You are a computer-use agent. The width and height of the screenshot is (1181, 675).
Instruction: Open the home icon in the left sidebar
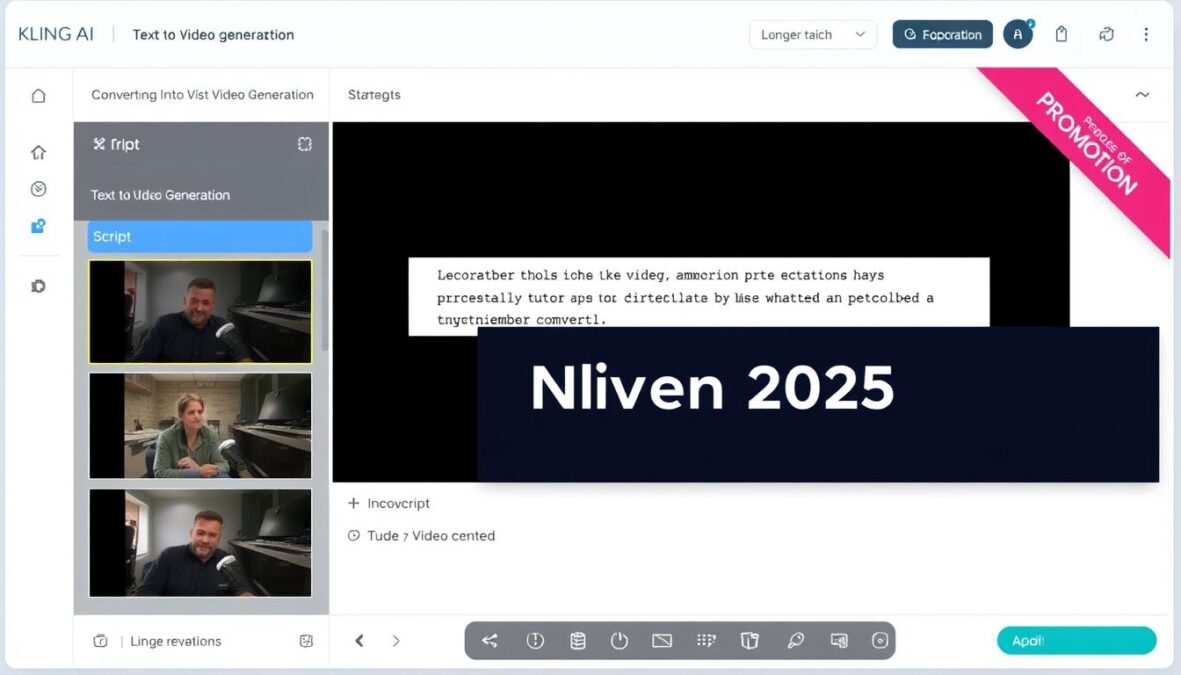38,152
